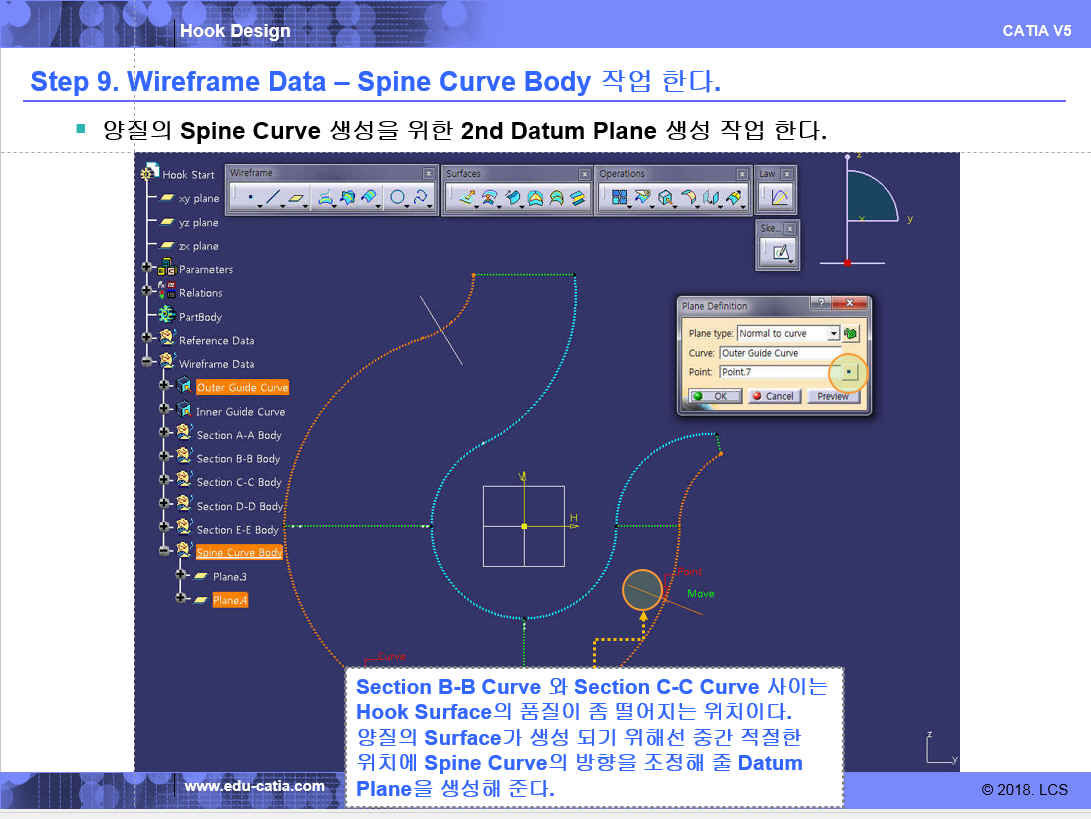The height and width of the screenshot is (819, 1091).
Task: Select Plane.4 in the specification tree
Action: pyautogui.click(x=229, y=600)
